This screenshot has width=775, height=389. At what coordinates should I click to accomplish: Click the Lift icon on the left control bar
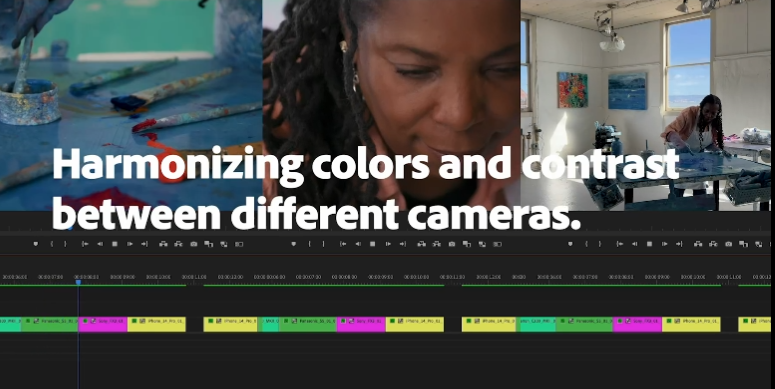(163, 244)
